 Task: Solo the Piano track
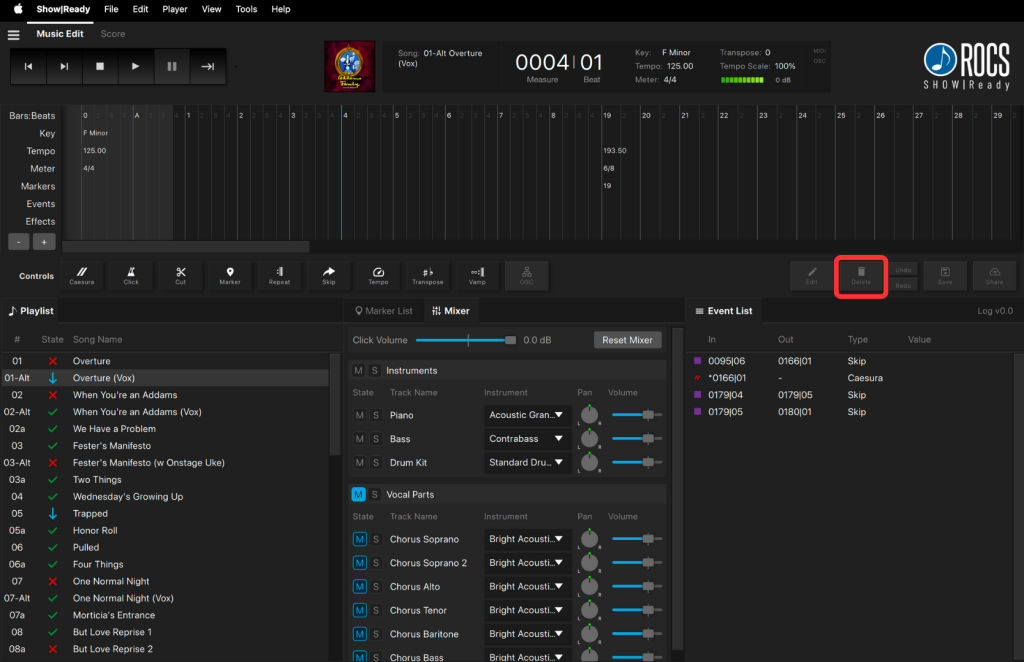click(x=376, y=415)
